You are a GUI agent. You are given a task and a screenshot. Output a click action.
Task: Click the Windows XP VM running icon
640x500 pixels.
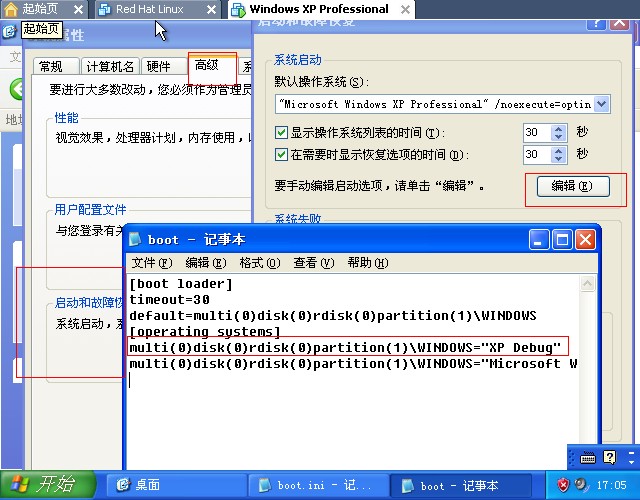click(238, 10)
